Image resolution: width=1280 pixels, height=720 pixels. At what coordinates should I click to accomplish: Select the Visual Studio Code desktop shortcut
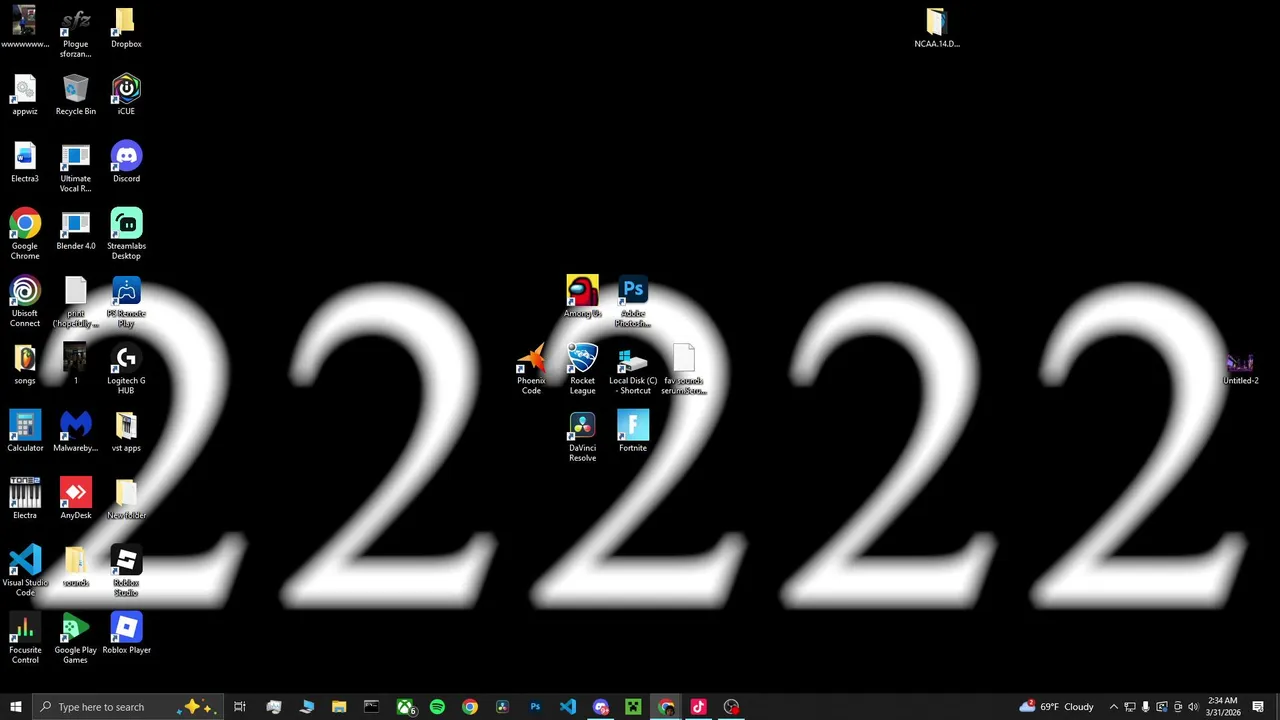tap(25, 571)
